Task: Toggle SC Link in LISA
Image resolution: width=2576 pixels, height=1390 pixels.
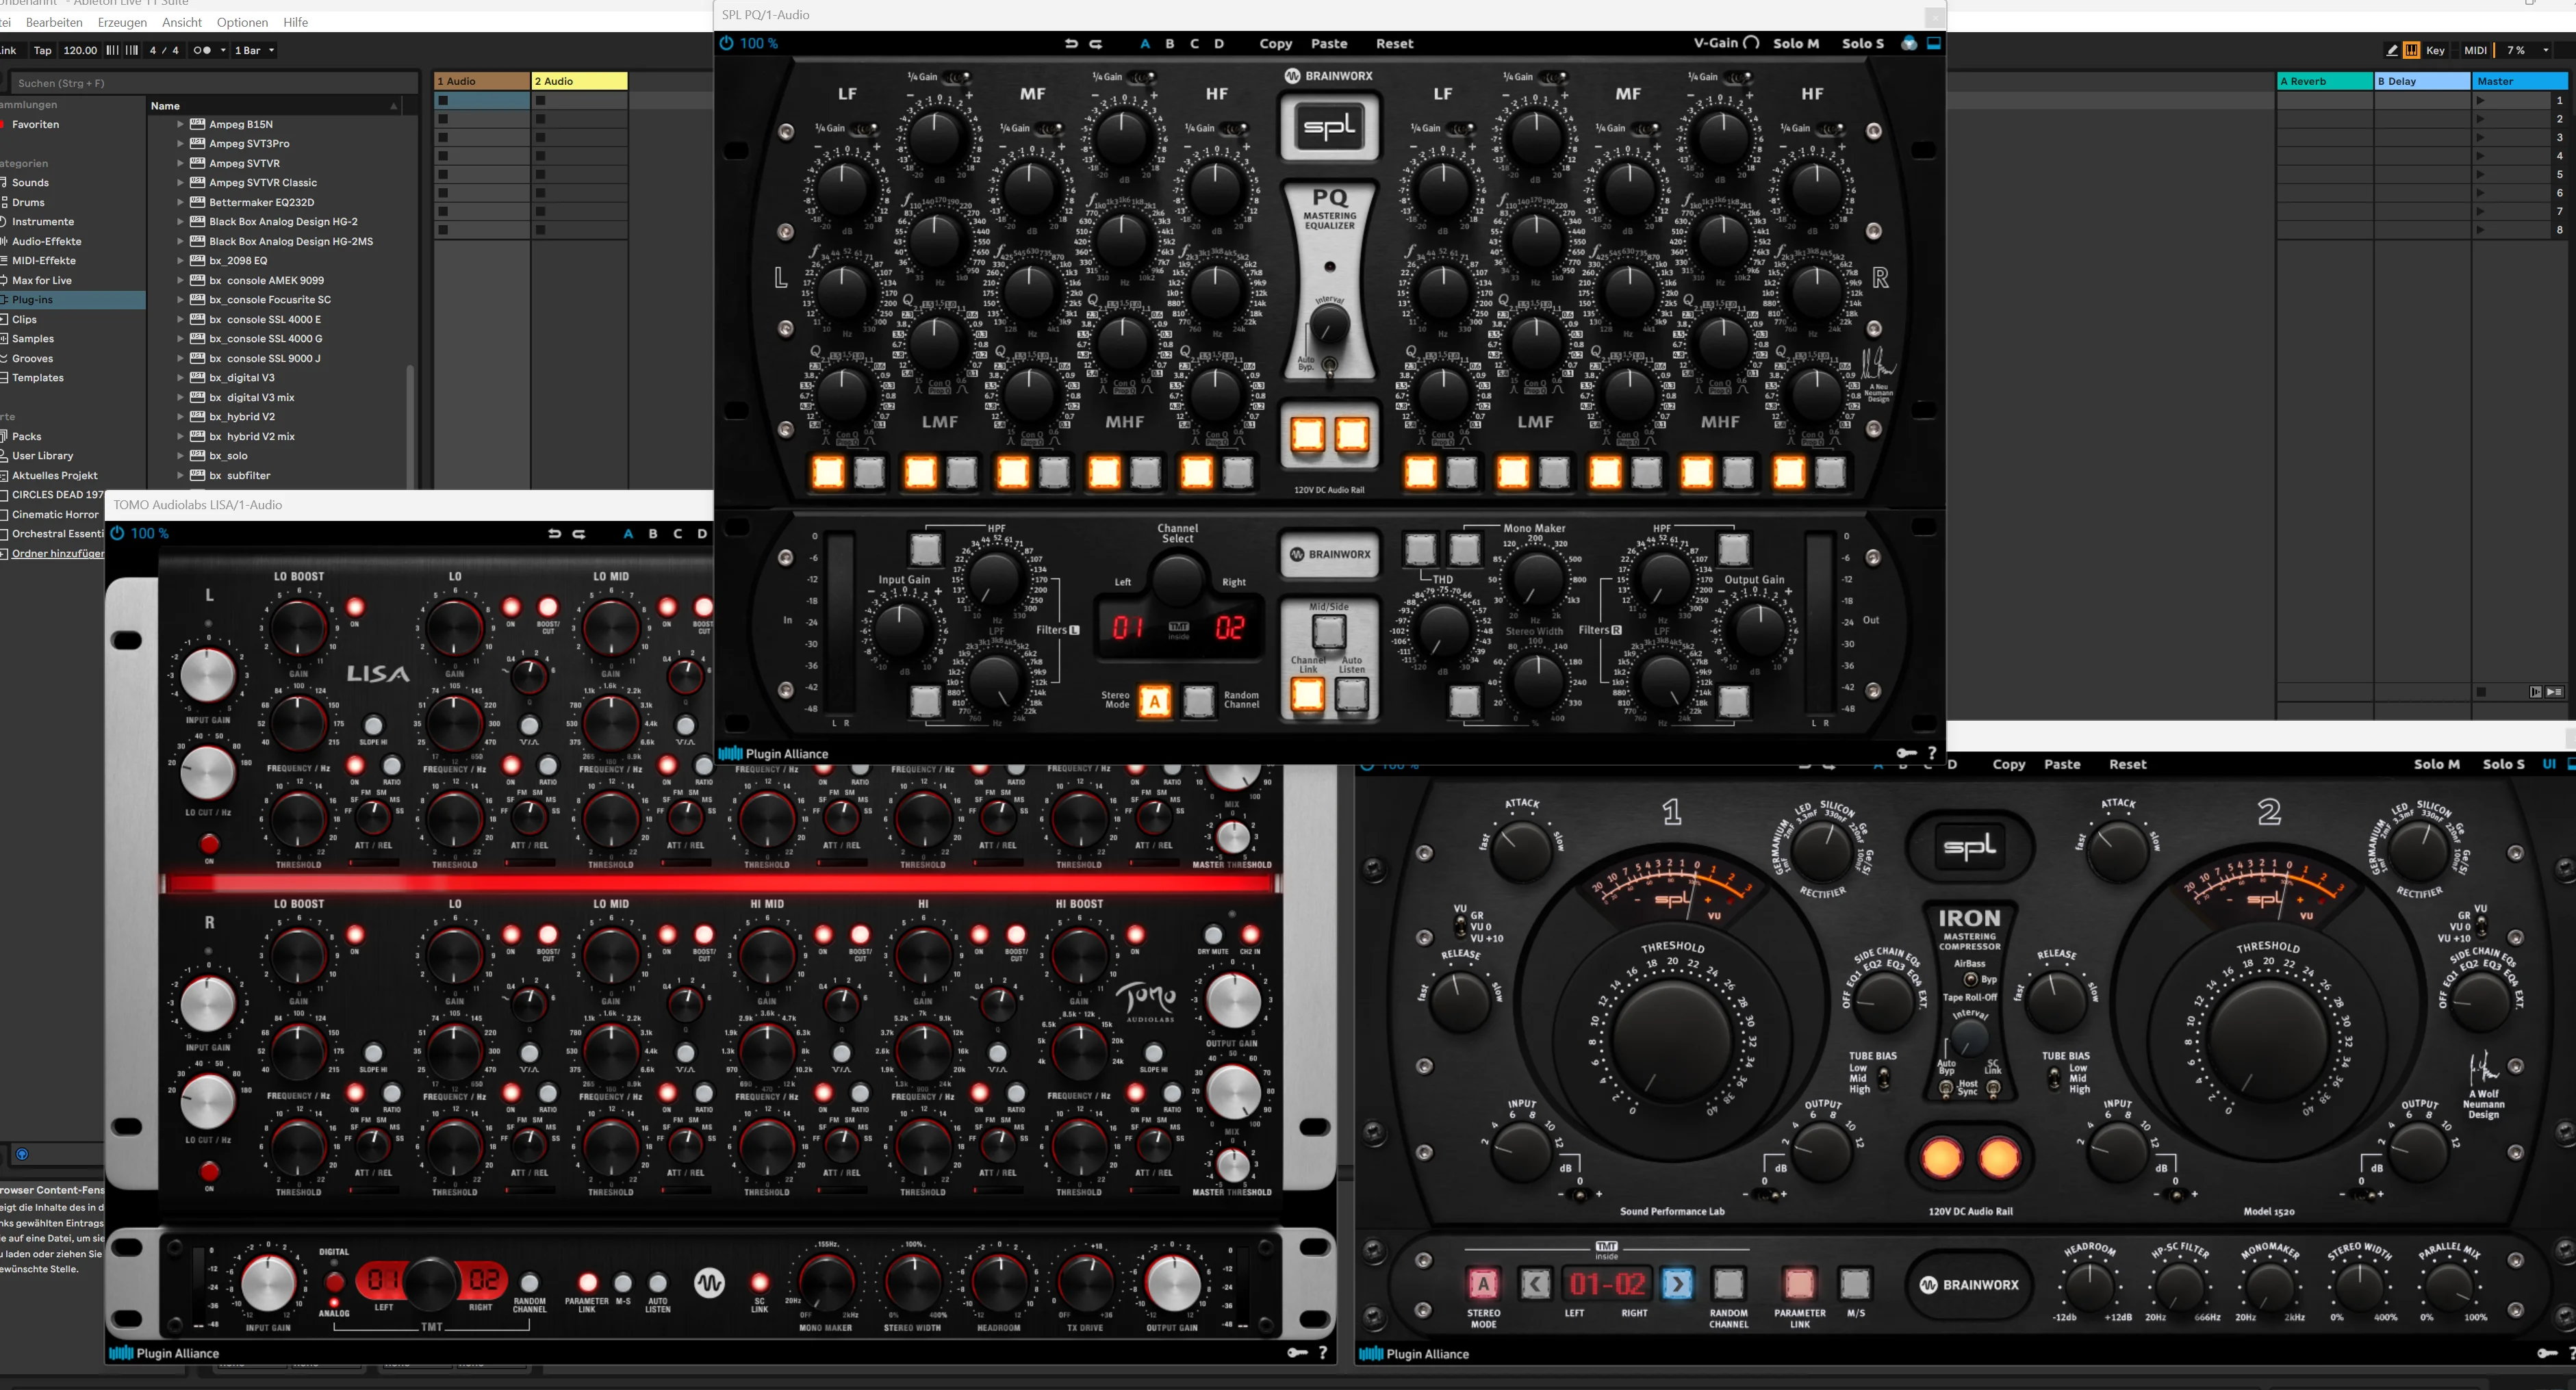Action: [x=760, y=1282]
